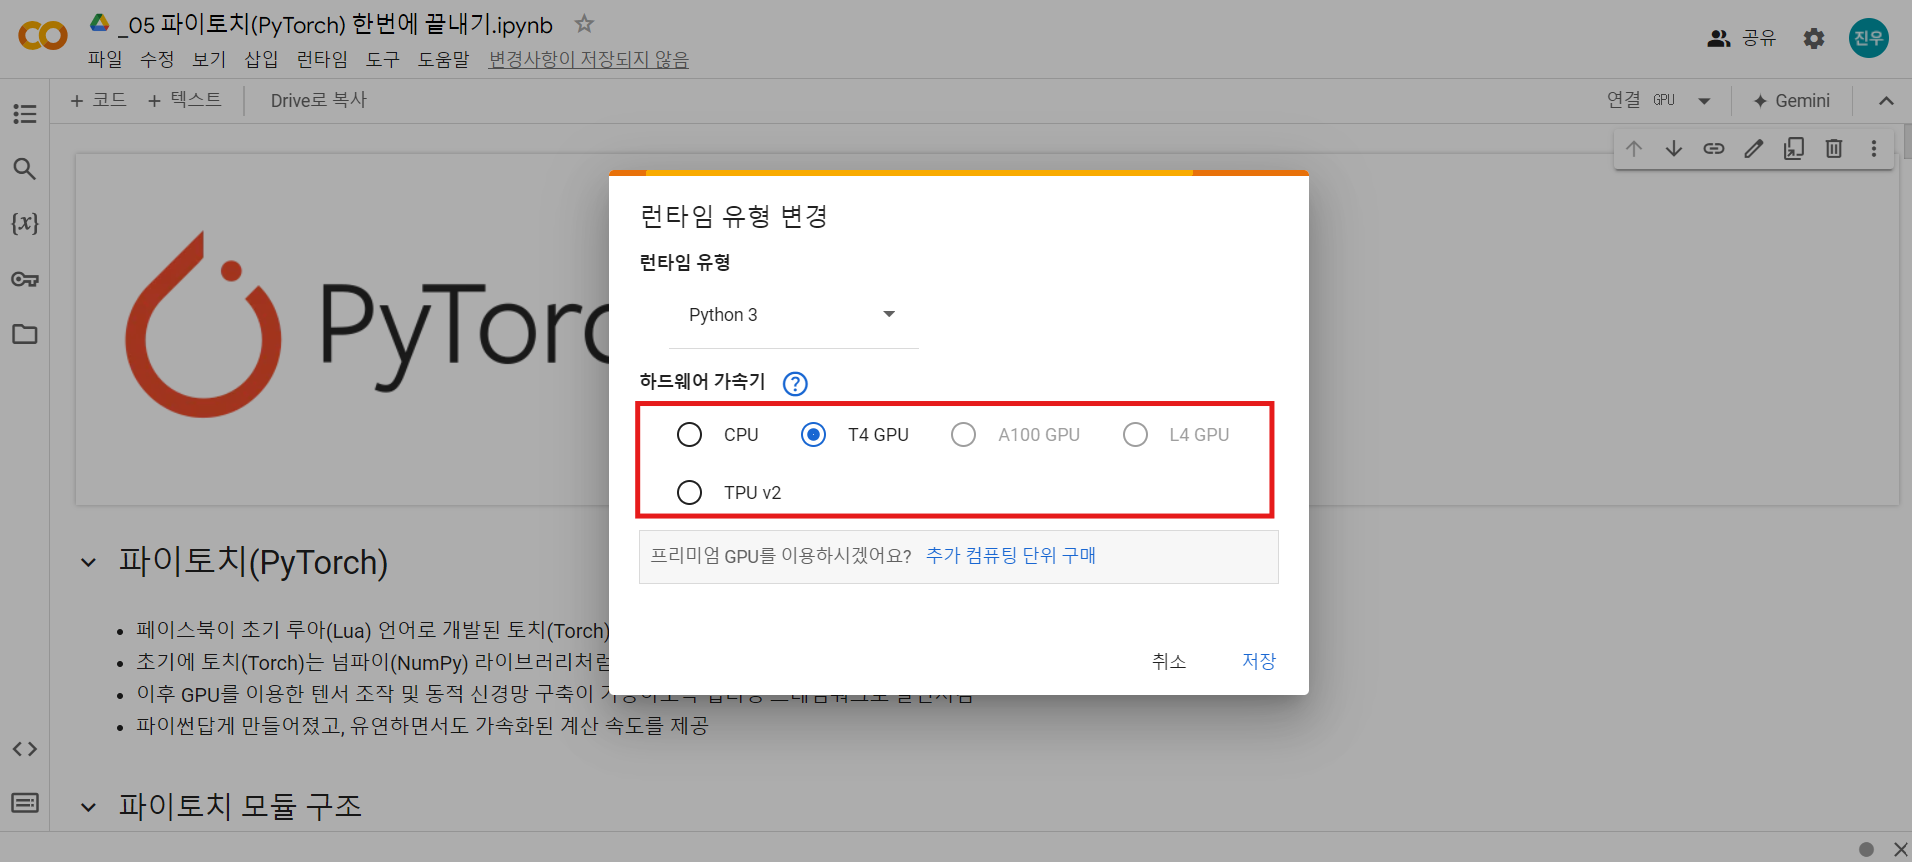Open the secrets key icon panel
The image size is (1912, 862).
[x=25, y=279]
